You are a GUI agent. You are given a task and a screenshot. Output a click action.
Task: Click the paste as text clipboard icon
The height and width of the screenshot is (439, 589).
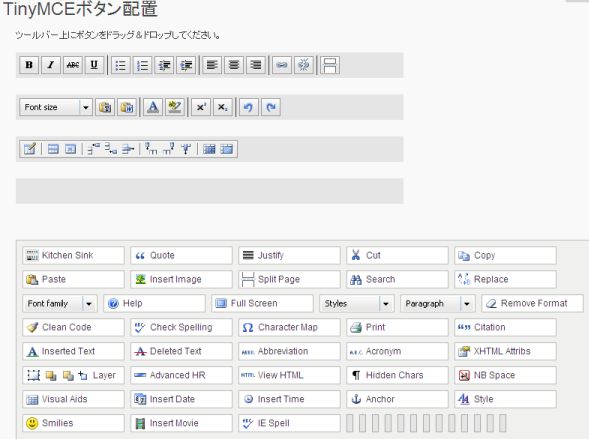click(105, 107)
